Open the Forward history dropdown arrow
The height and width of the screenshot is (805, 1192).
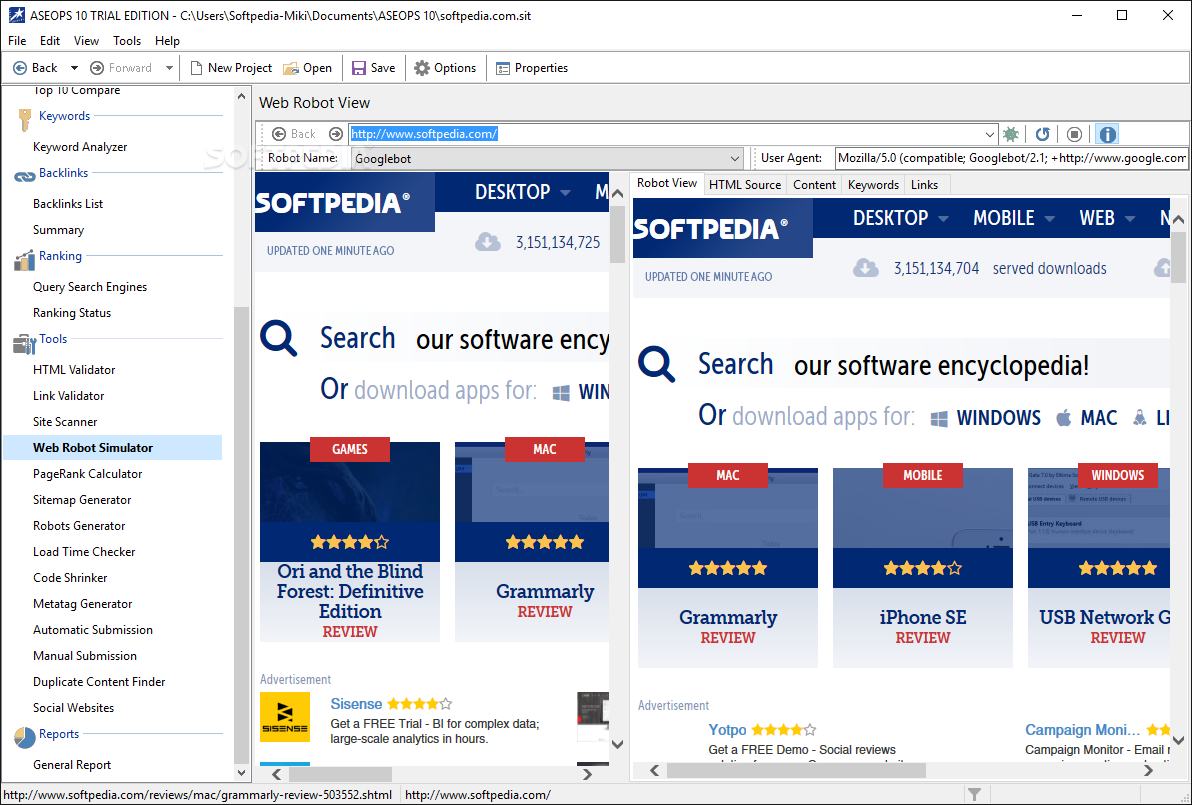169,68
